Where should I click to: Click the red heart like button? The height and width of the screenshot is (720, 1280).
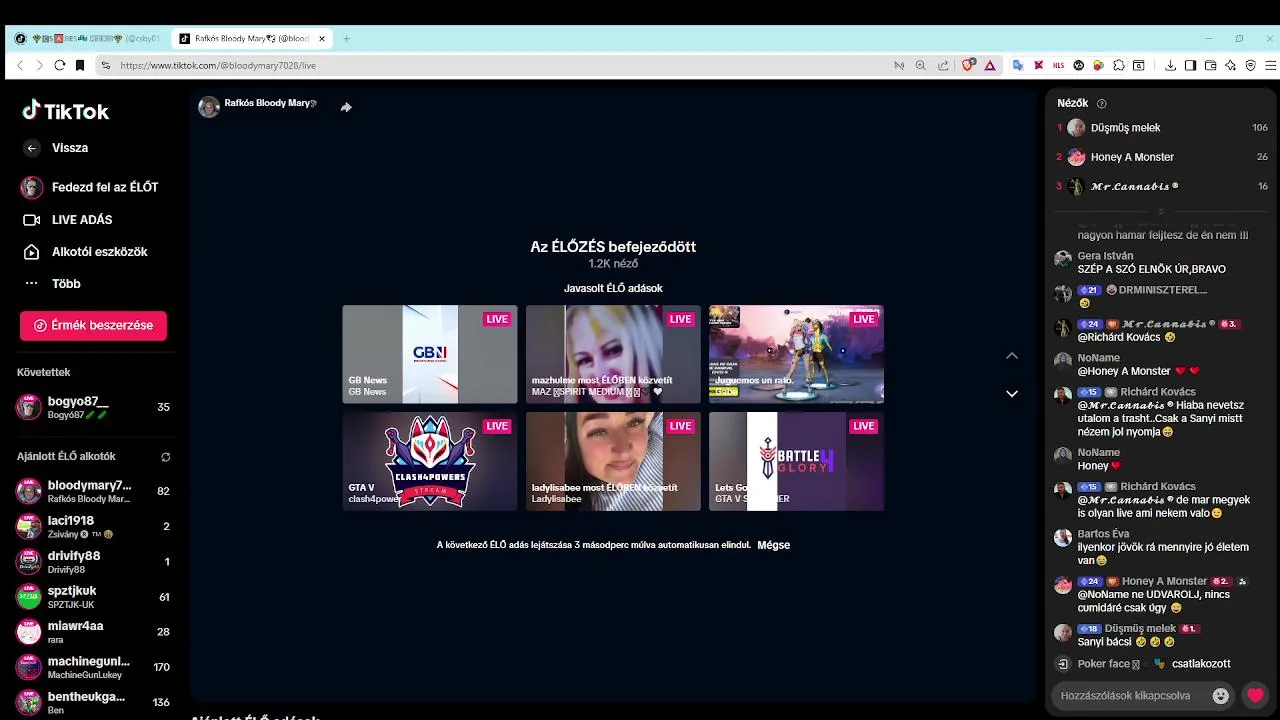click(x=1255, y=695)
